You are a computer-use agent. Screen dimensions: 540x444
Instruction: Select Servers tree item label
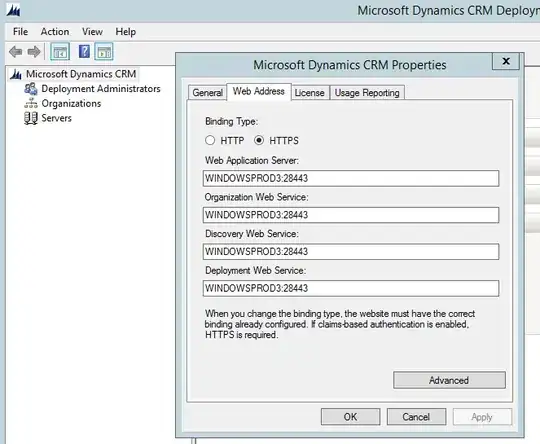click(56, 118)
